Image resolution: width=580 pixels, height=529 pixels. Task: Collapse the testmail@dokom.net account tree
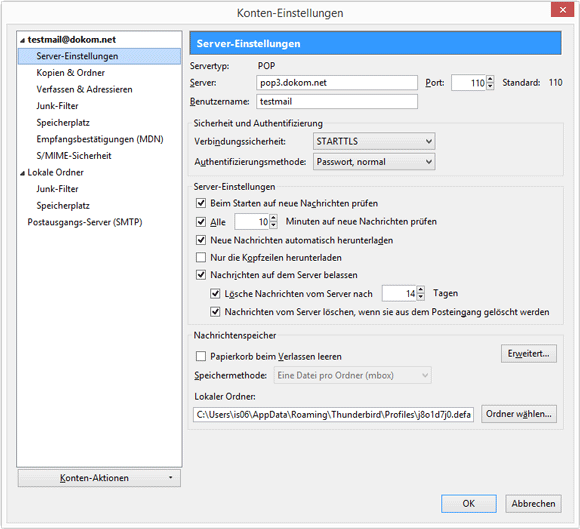click(22, 40)
